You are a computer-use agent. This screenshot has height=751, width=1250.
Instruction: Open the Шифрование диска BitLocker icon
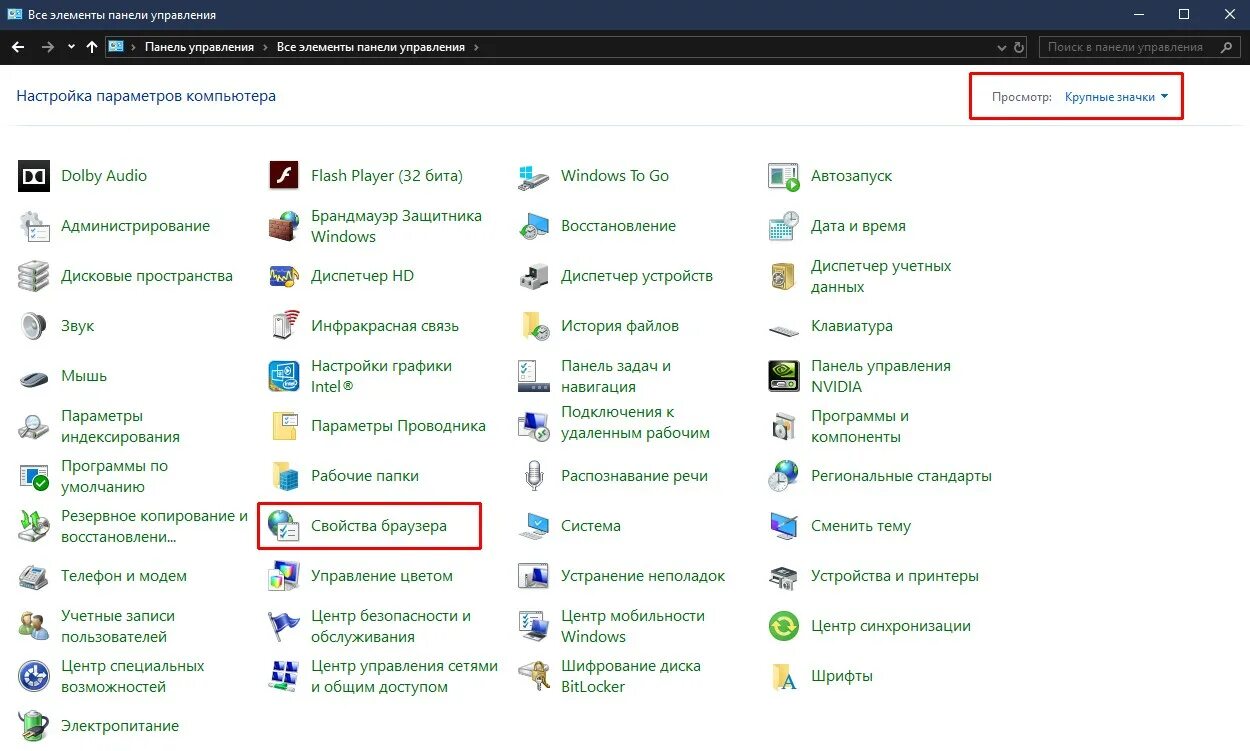pos(534,676)
